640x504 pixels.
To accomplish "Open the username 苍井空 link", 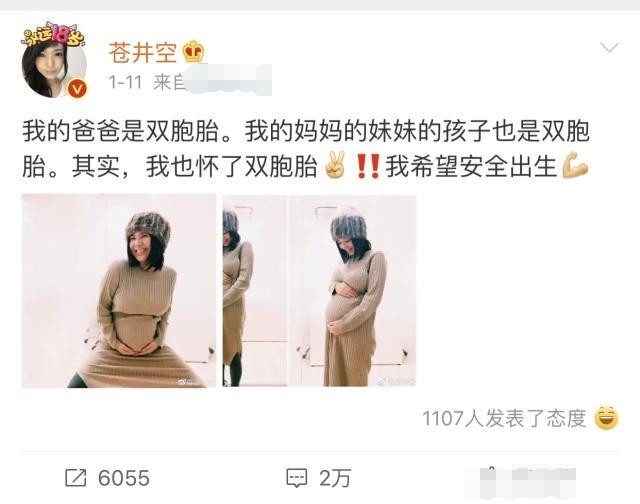I will (143, 53).
